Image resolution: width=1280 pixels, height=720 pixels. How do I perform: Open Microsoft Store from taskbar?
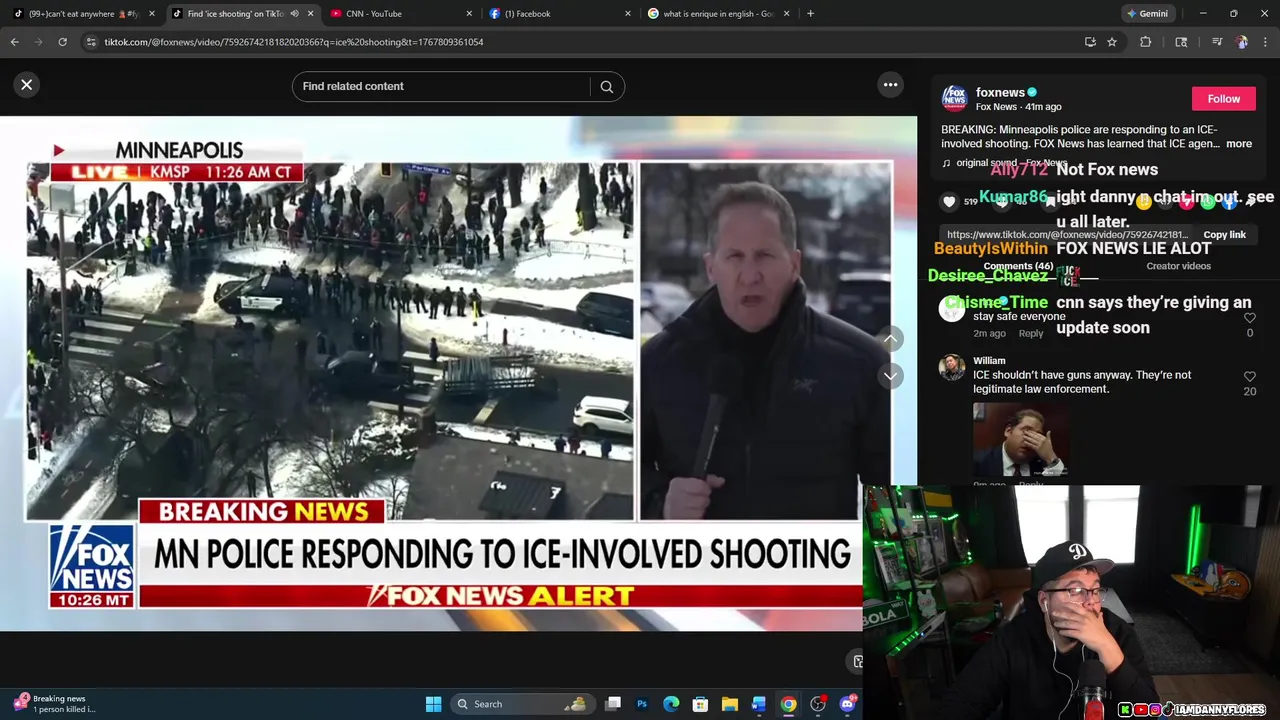pyautogui.click(x=700, y=704)
